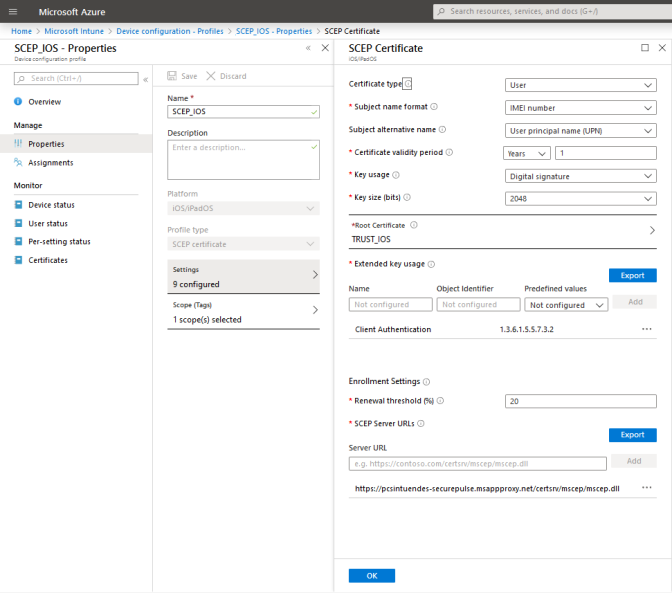Screen dimensions: 672x593
Task: Click the OK button
Action: click(372, 576)
